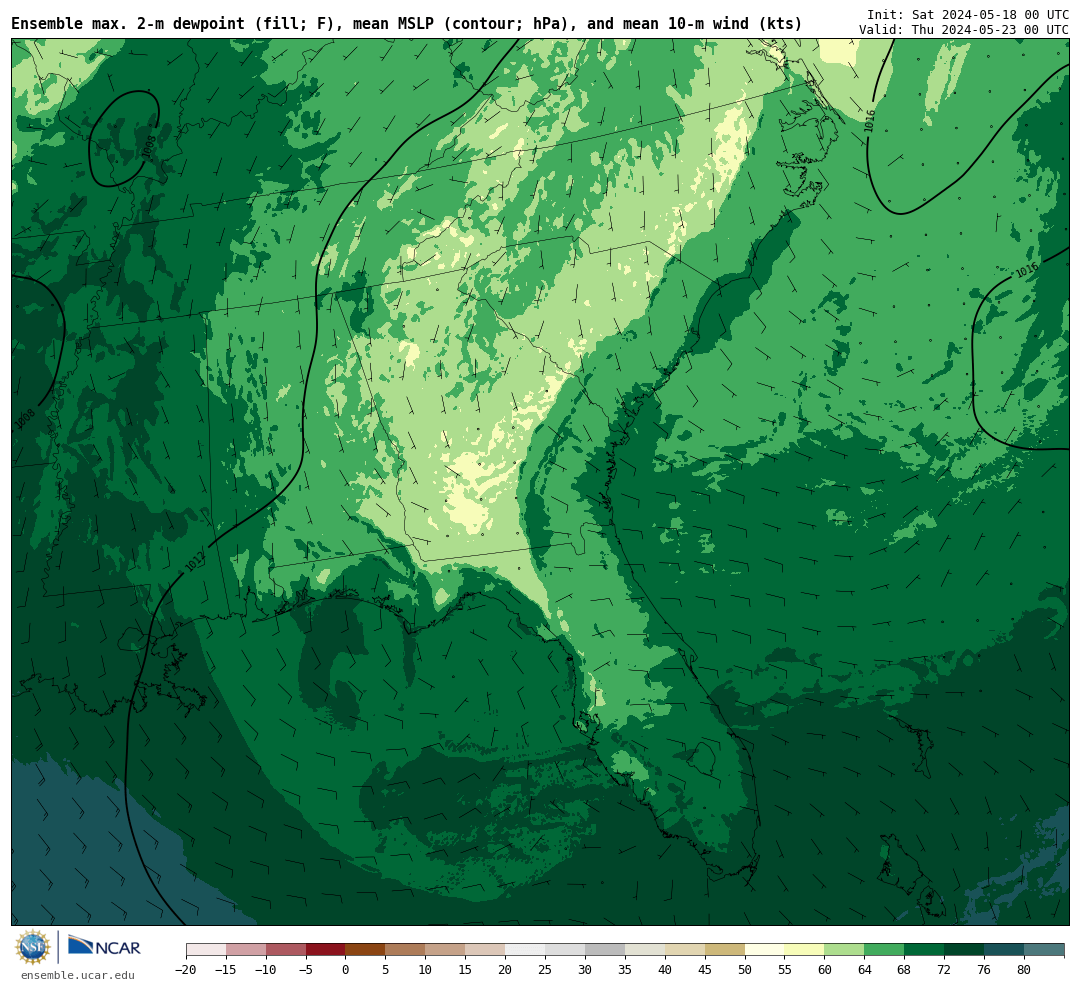This screenshot has height=988, width=1080.
Task: Select the map title 'Ensemble max. 2-m dewpoint' text
Action: click(x=128, y=24)
